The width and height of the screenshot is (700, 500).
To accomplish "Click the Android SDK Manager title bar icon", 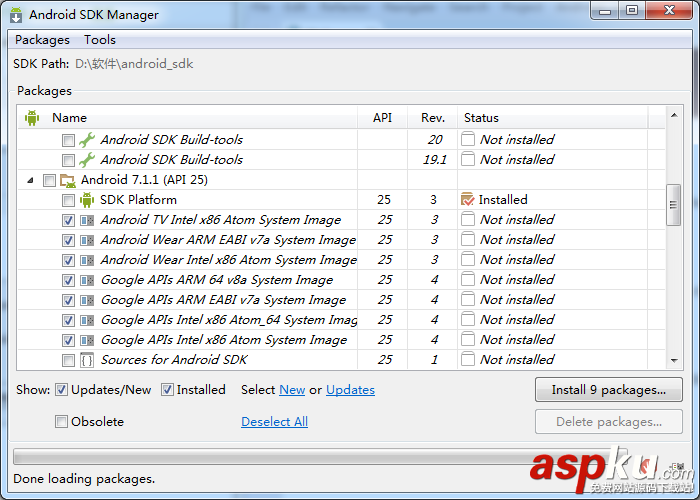I will (16, 15).
